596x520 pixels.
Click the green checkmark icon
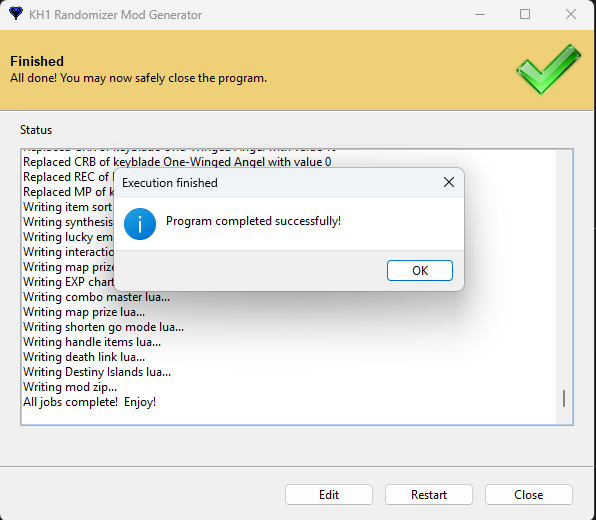548,69
